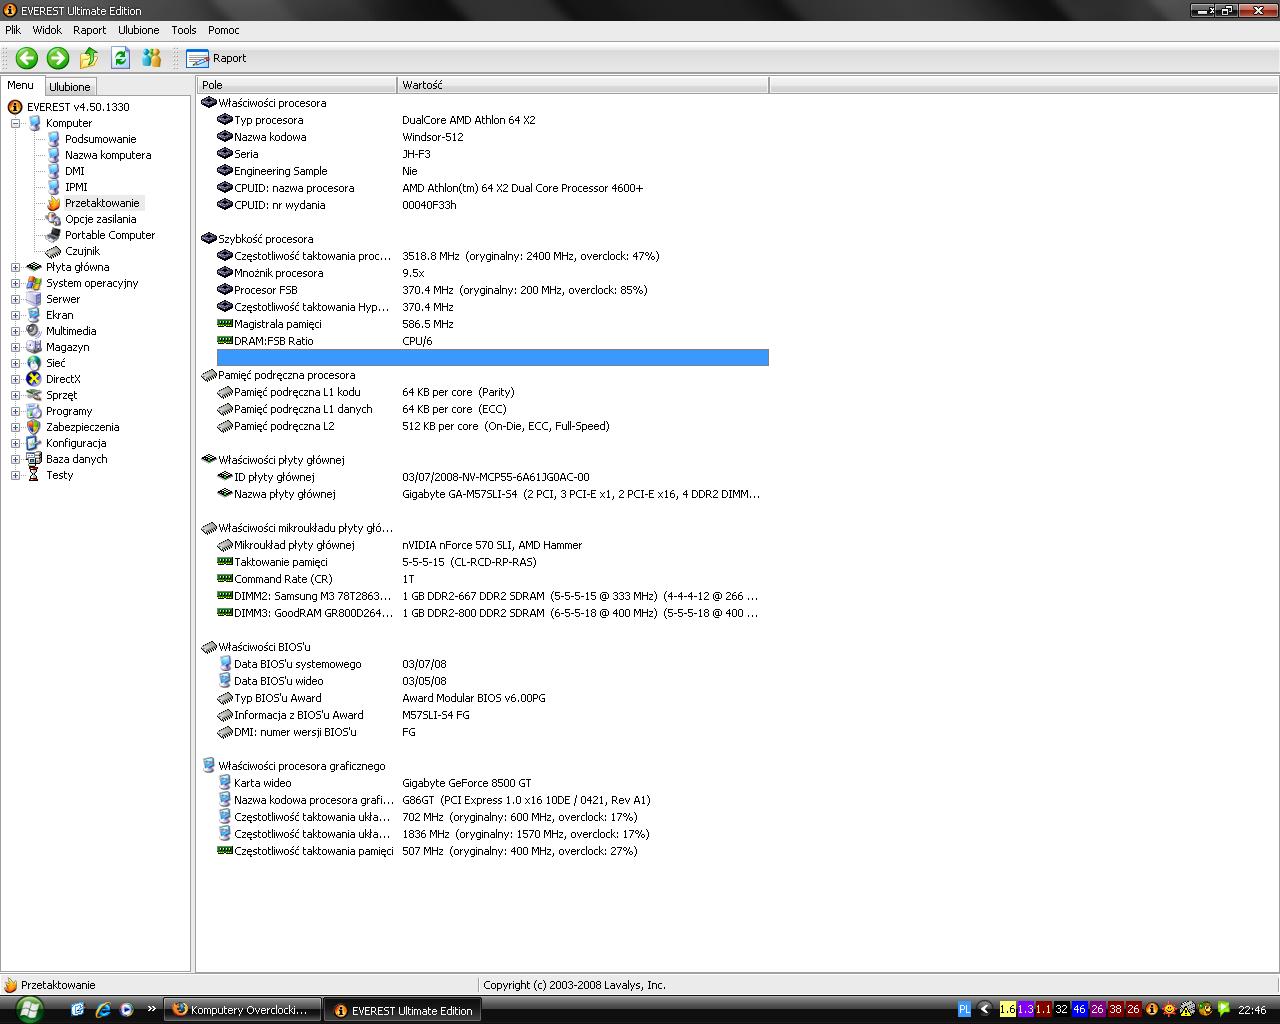Viewport: 1280px width, 1024px height.
Task: Click the Zabezpieczenia shield icon
Action: point(35,427)
